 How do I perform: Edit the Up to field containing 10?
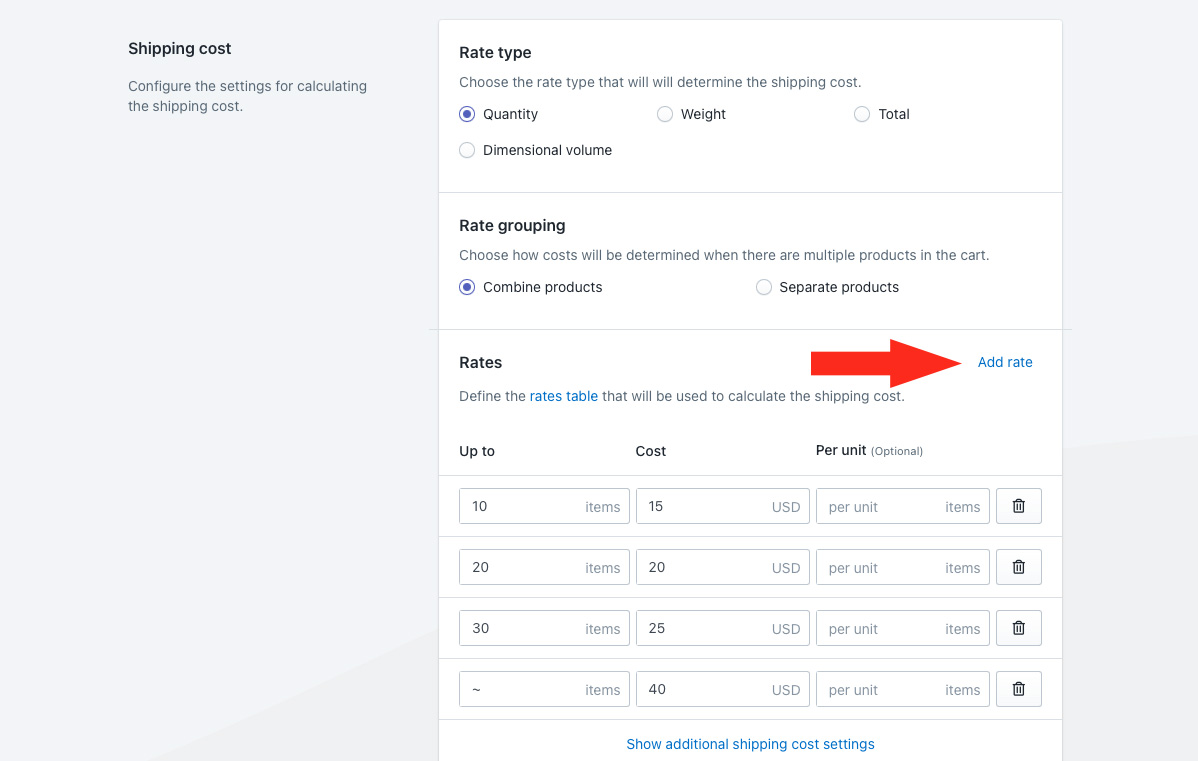520,506
